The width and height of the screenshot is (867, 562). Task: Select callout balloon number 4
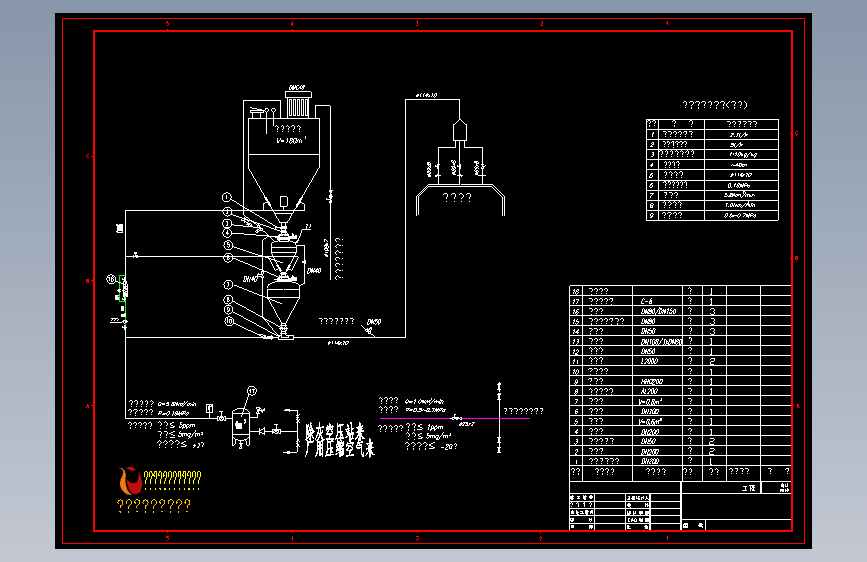227,233
